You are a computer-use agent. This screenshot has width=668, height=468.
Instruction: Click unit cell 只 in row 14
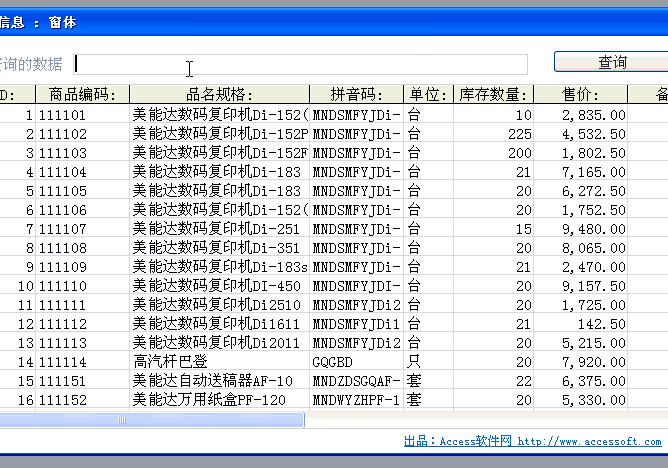pos(429,362)
